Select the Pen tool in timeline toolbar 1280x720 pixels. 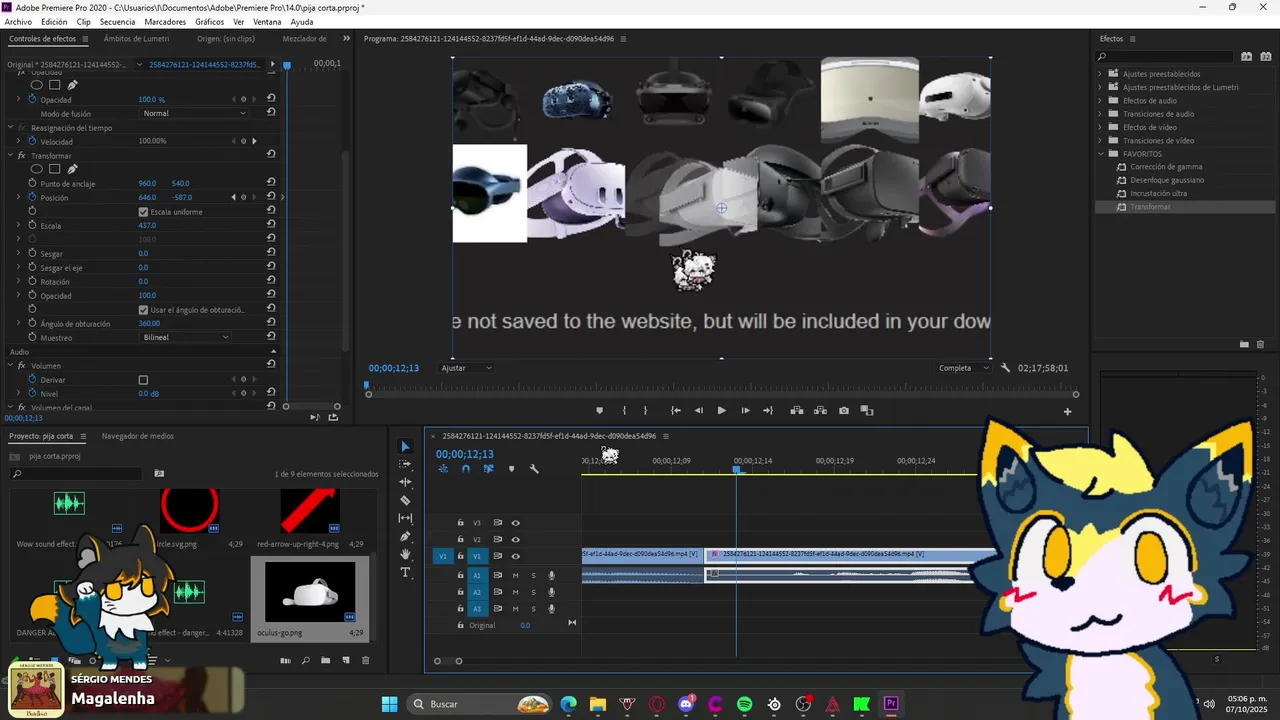point(405,536)
